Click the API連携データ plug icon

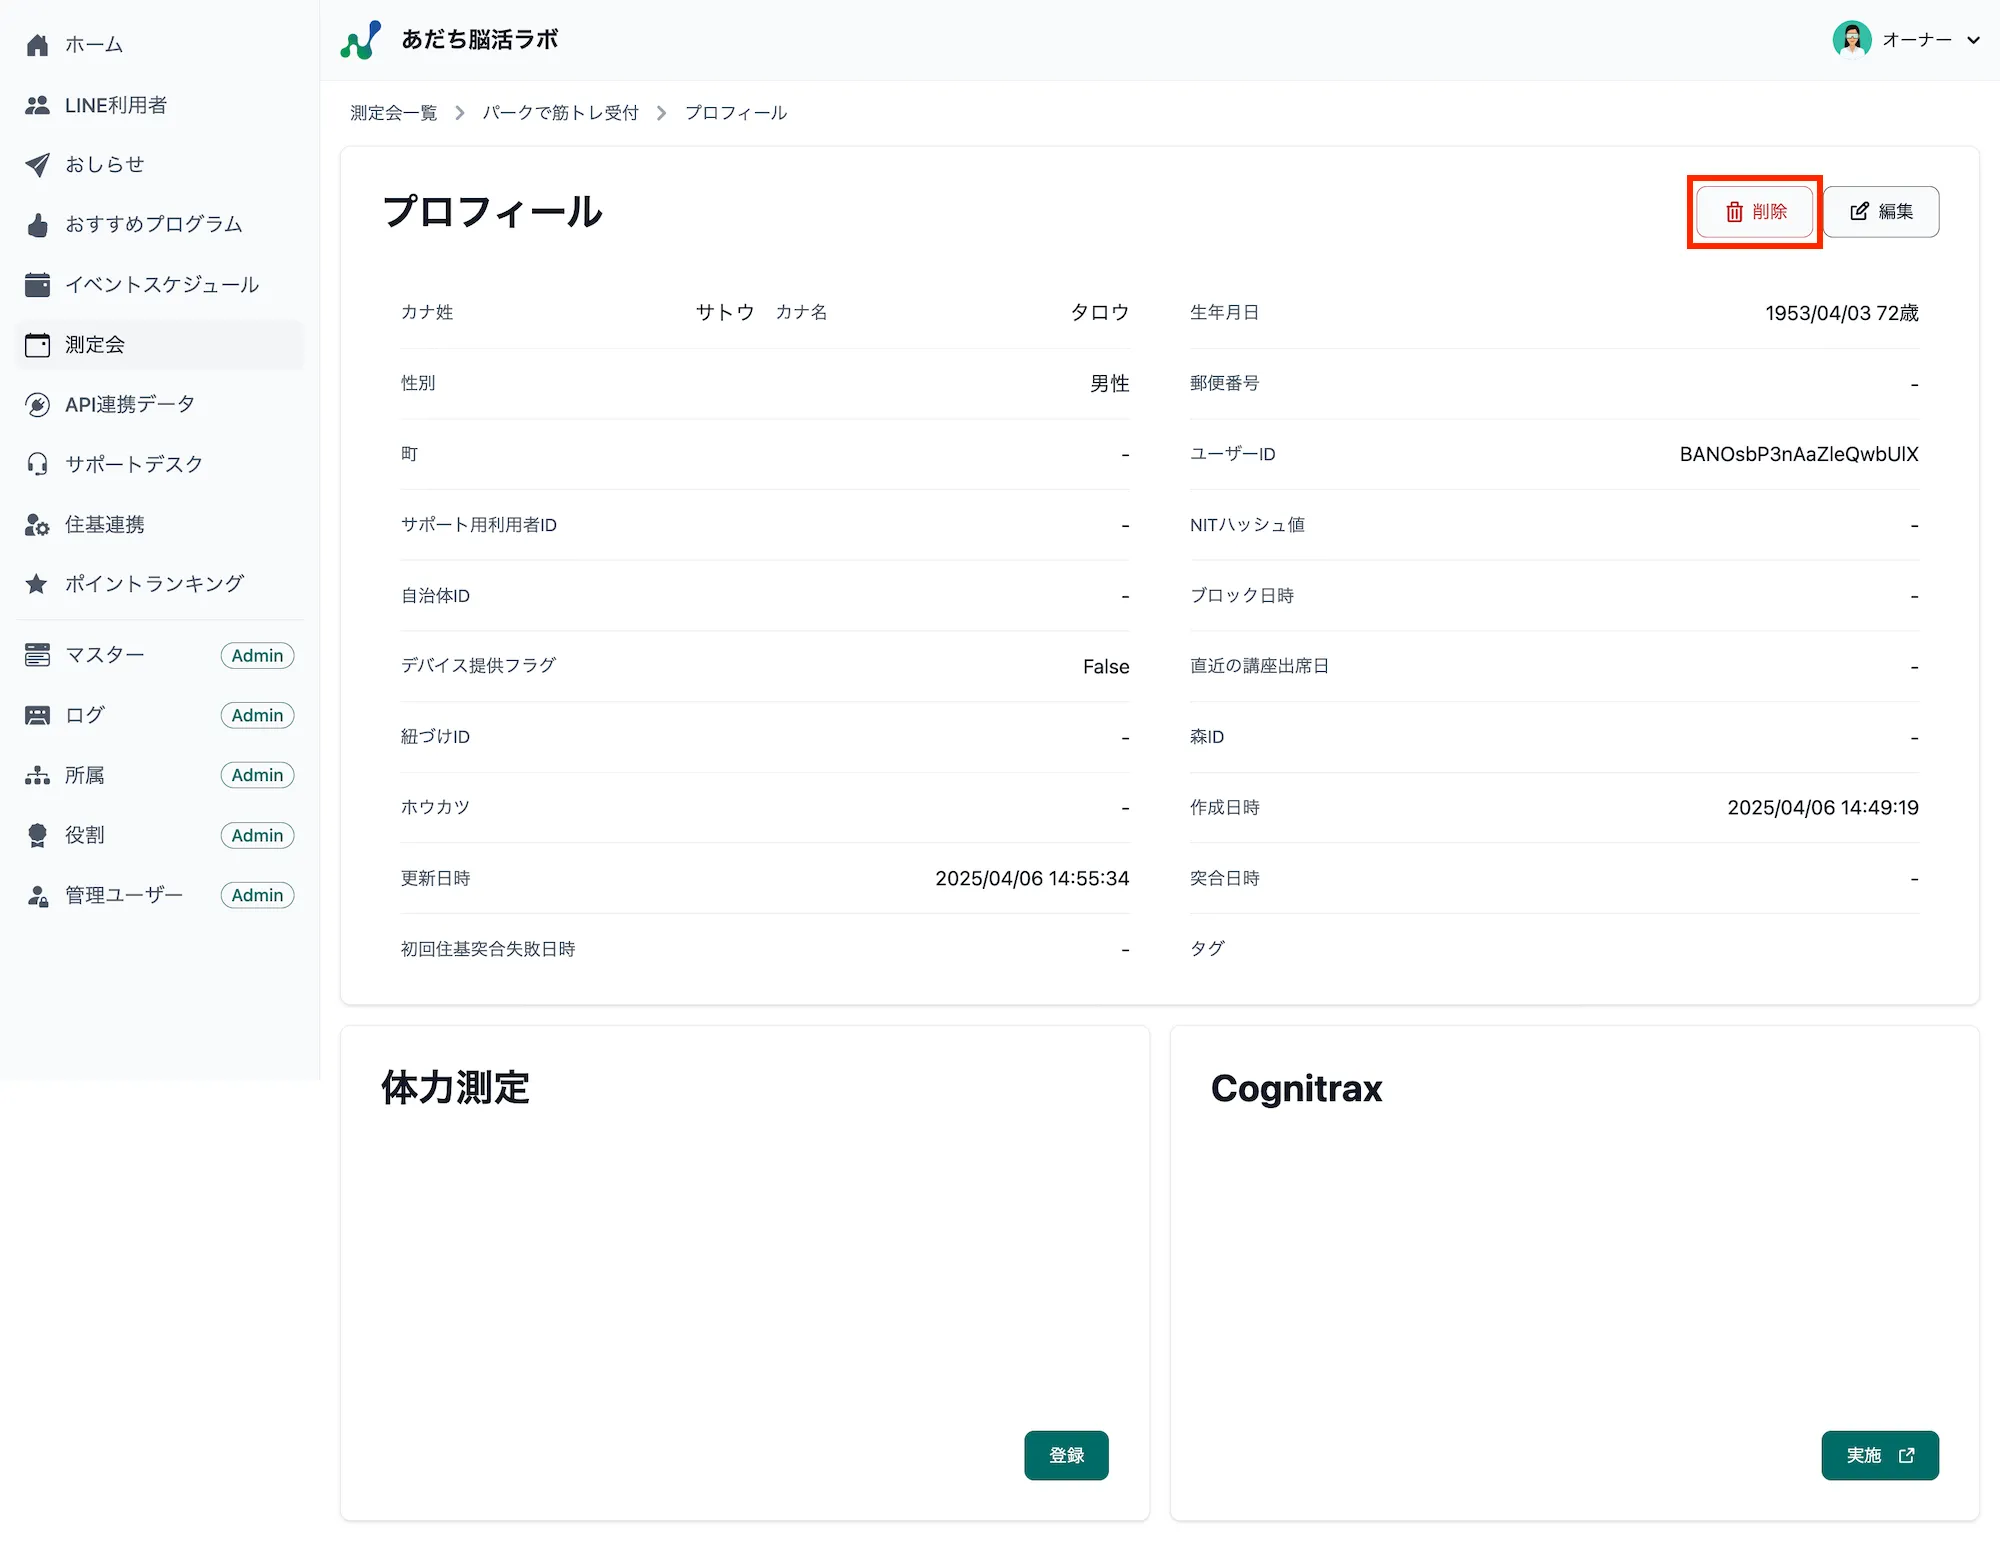pos(37,405)
